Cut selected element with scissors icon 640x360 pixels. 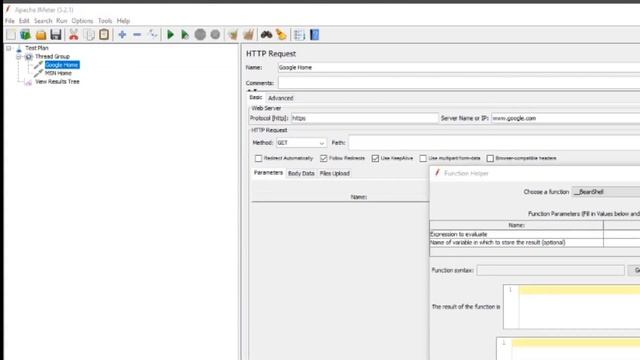(73, 35)
